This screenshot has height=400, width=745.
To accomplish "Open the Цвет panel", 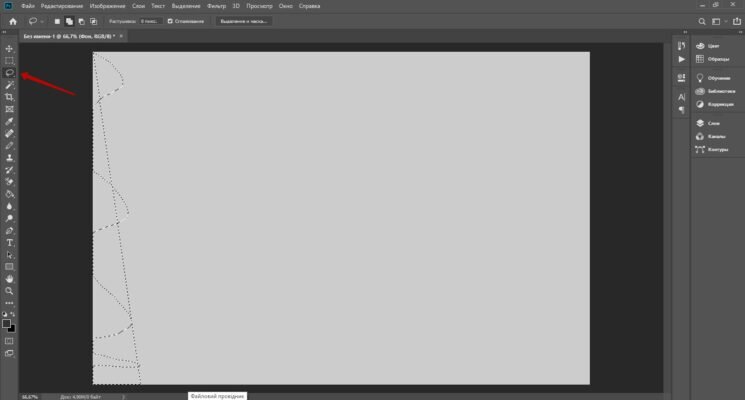I will pos(708,46).
